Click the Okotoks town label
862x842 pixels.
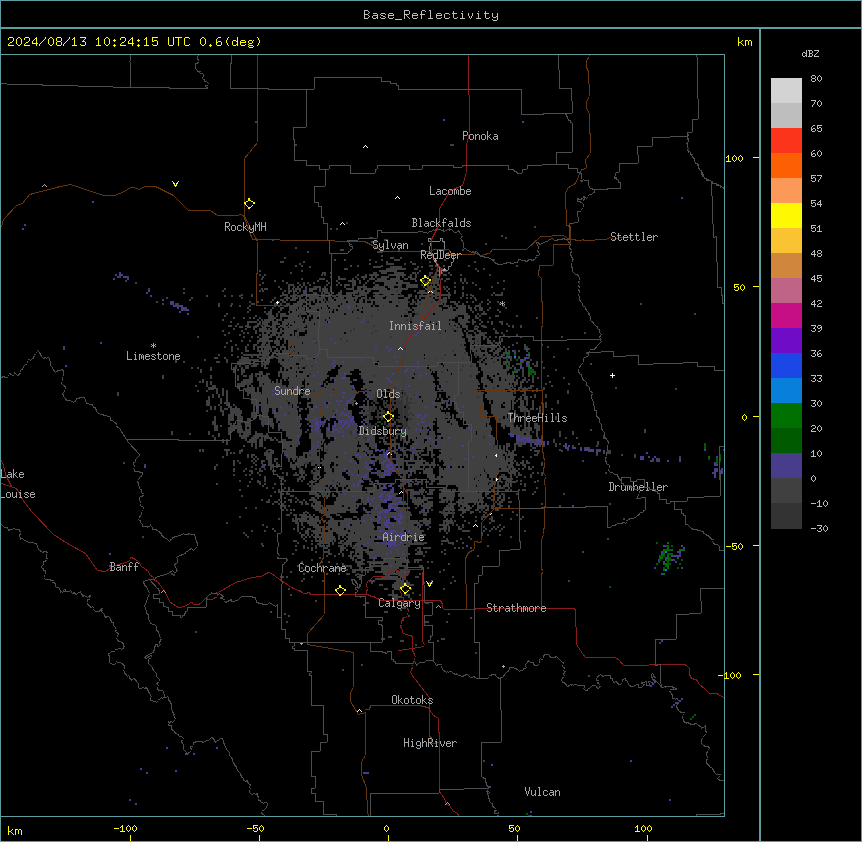[412, 700]
